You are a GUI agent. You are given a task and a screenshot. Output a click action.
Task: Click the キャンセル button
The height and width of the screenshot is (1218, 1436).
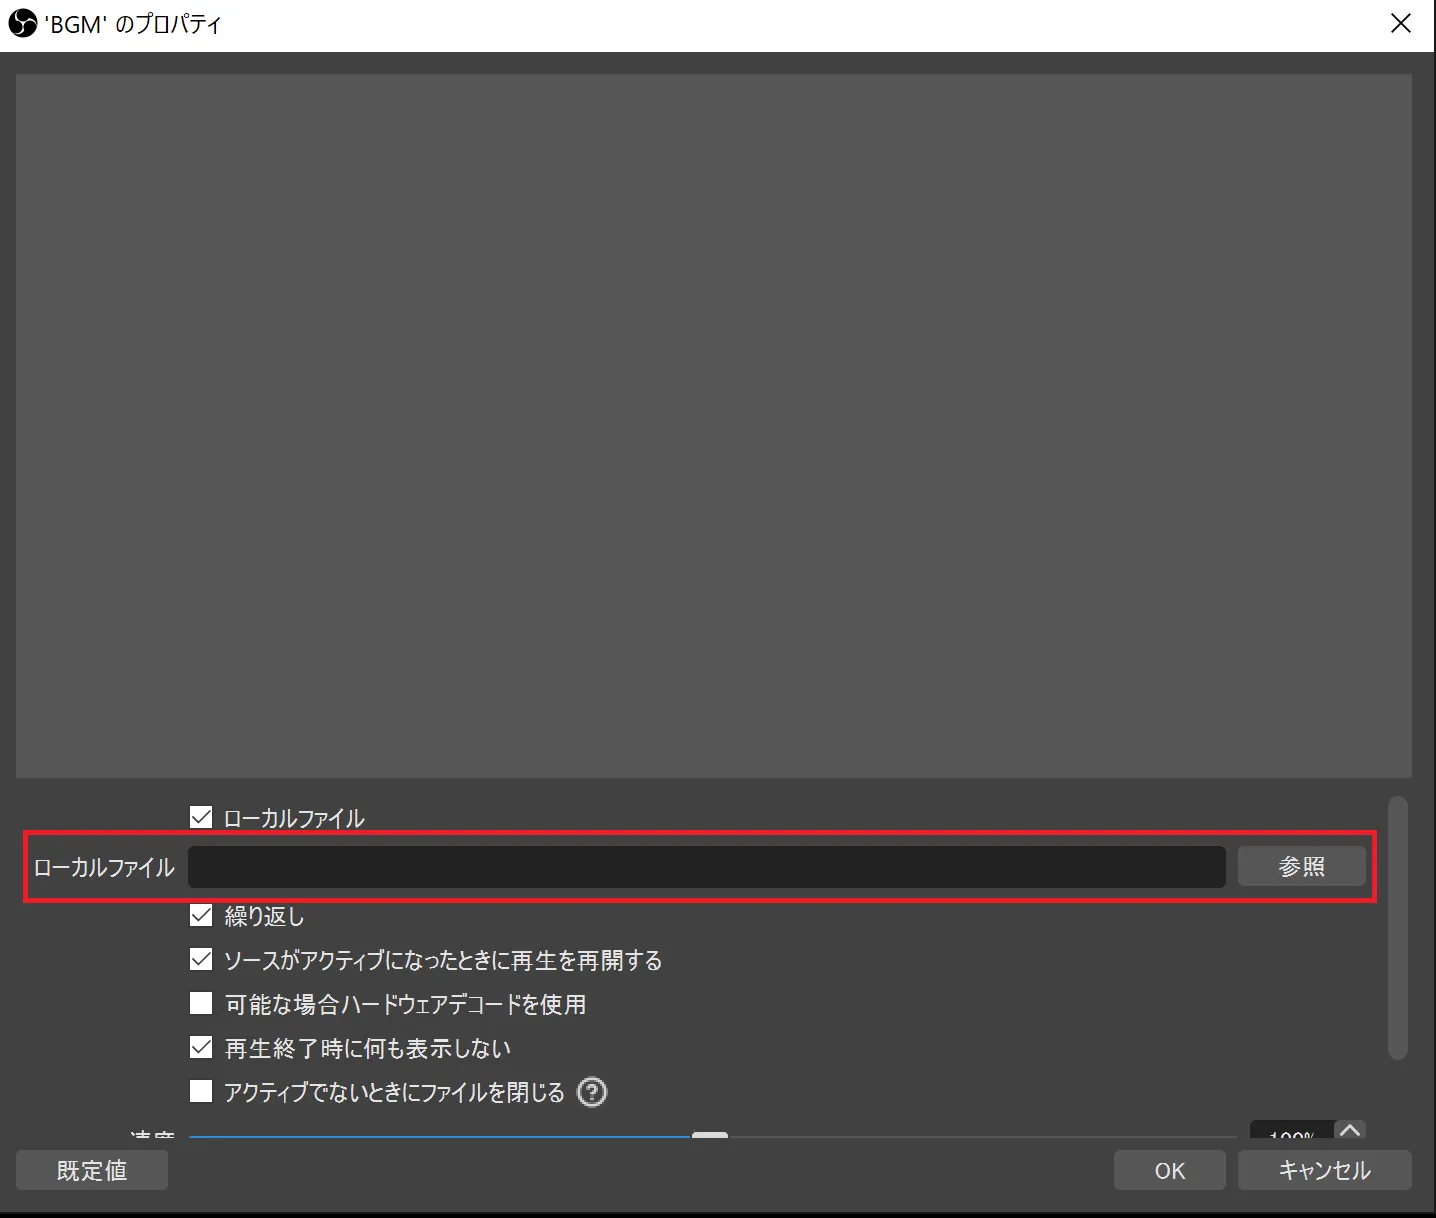point(1324,1170)
